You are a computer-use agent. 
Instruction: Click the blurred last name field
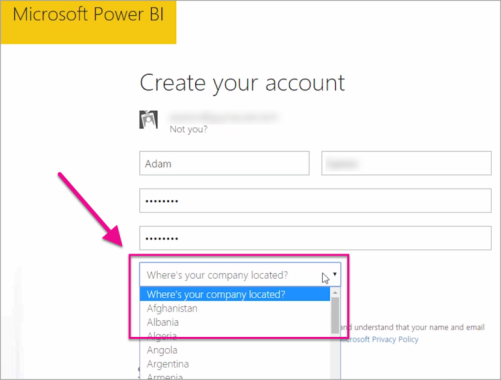coord(406,163)
